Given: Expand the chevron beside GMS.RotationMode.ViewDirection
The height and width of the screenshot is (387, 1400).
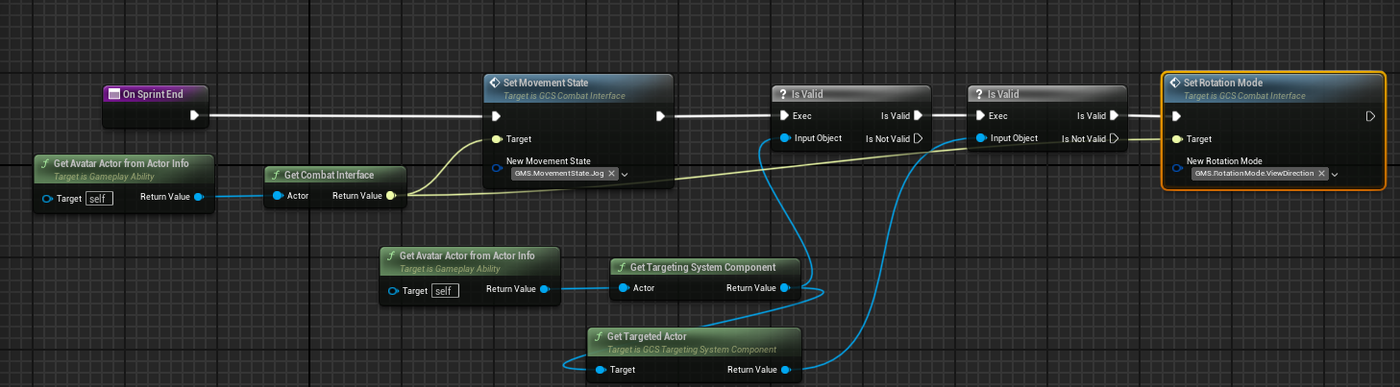Looking at the screenshot, I should point(1335,174).
